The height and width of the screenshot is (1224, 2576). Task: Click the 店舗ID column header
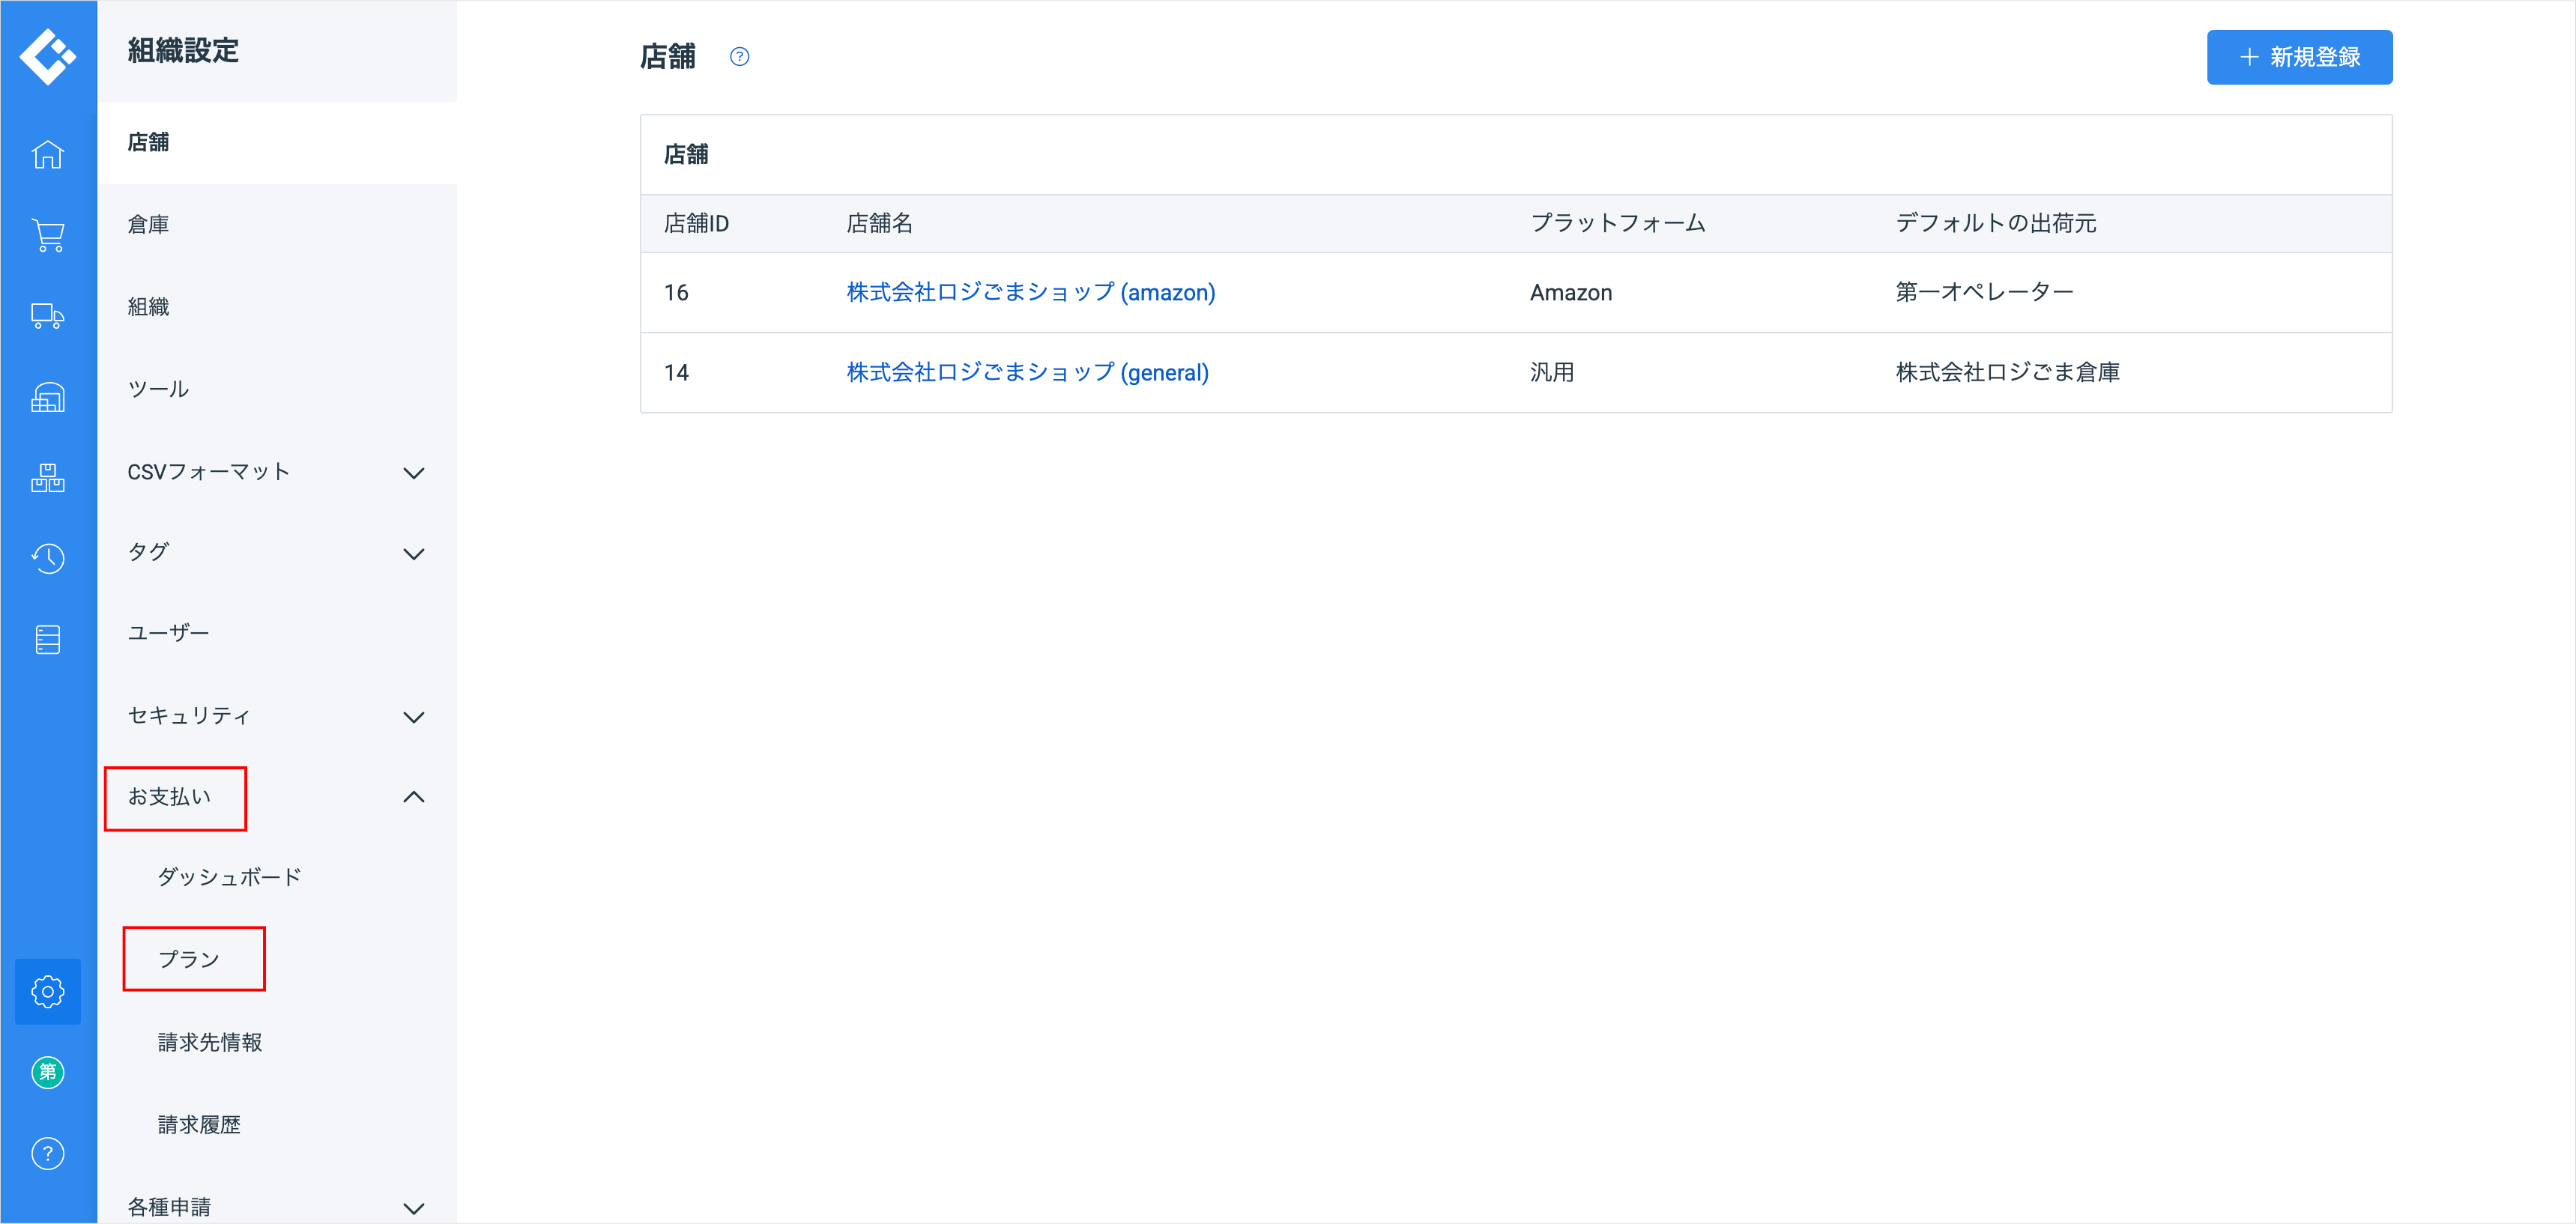pyautogui.click(x=696, y=223)
